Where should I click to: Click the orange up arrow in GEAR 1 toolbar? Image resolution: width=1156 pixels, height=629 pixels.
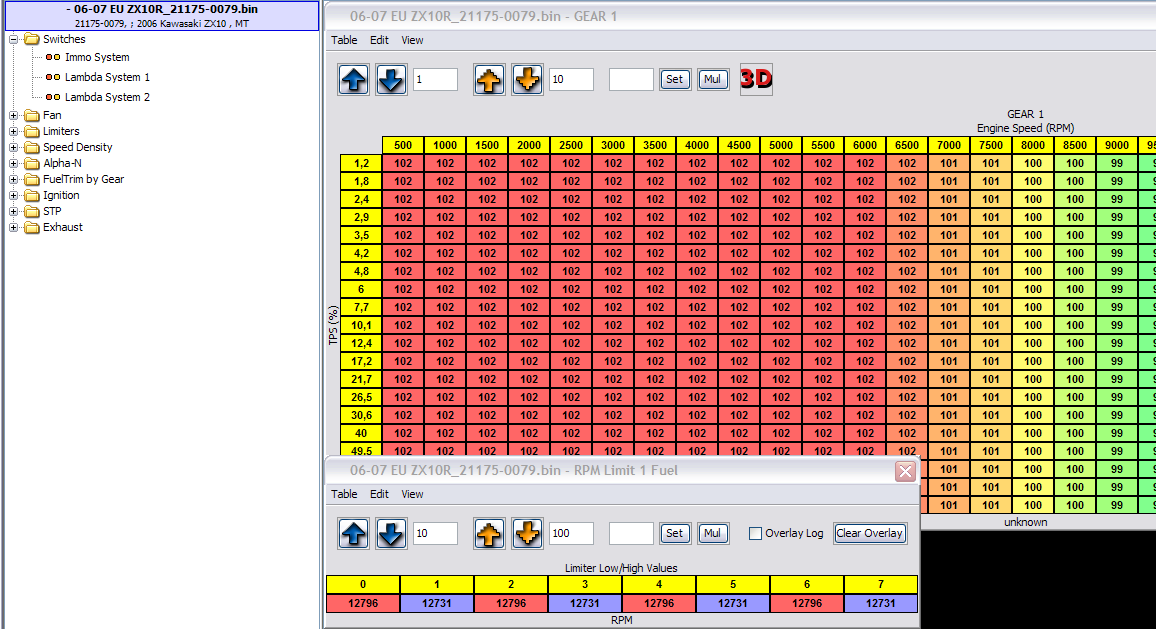coord(488,80)
